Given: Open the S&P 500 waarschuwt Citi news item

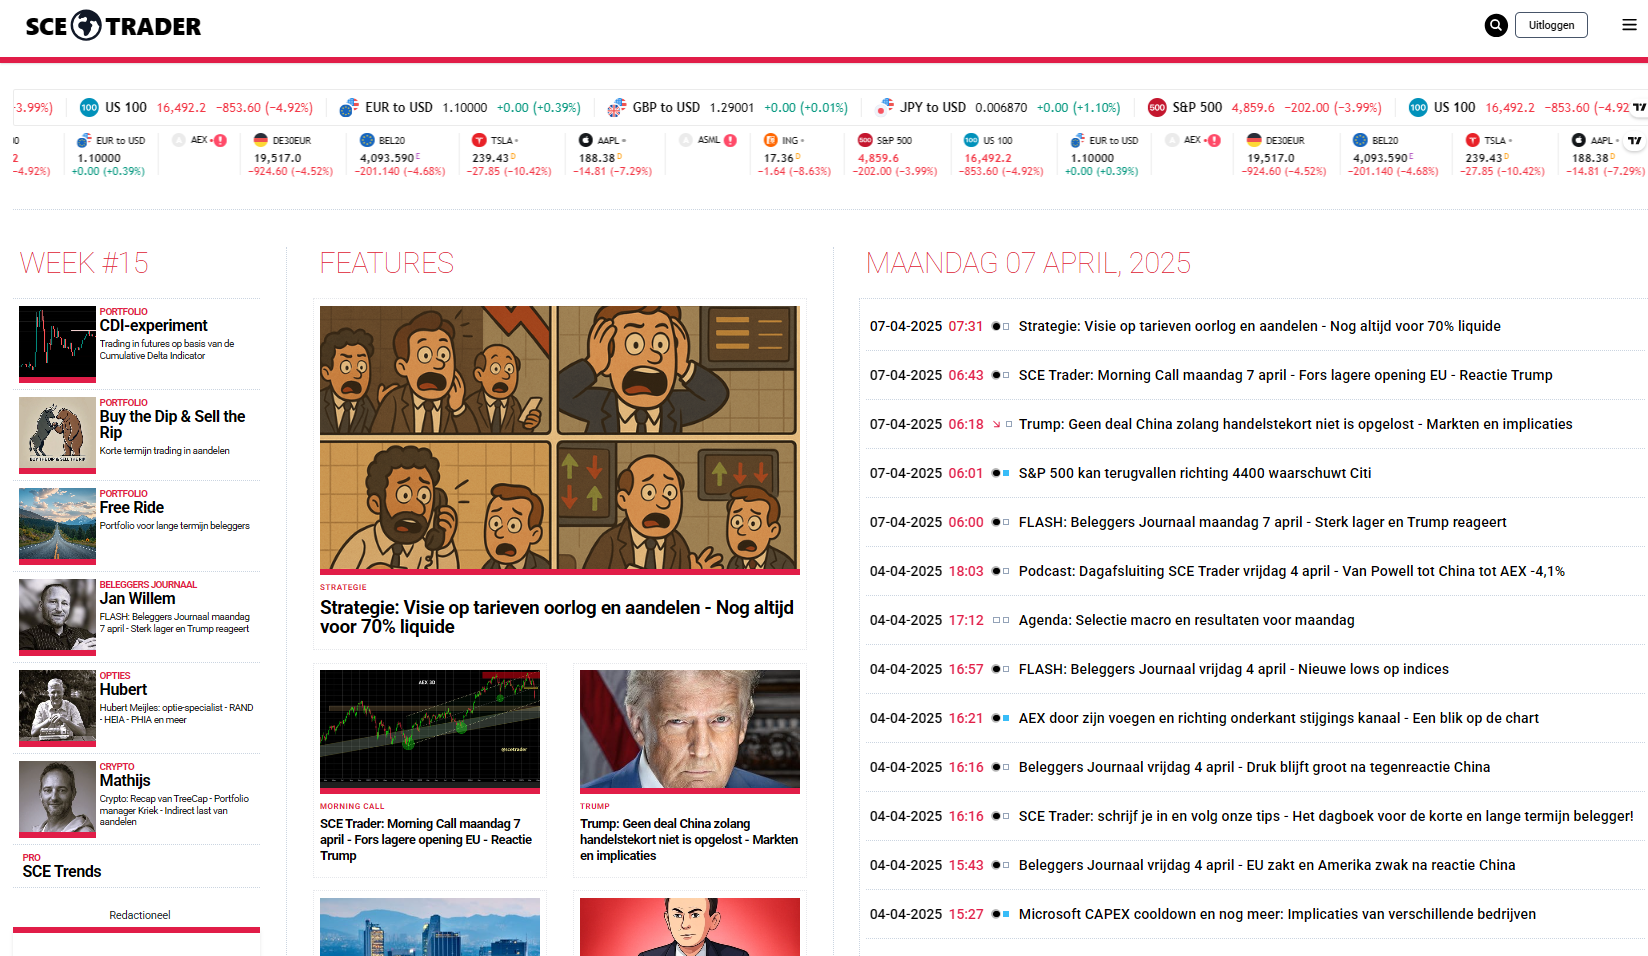Looking at the screenshot, I should point(1195,473).
